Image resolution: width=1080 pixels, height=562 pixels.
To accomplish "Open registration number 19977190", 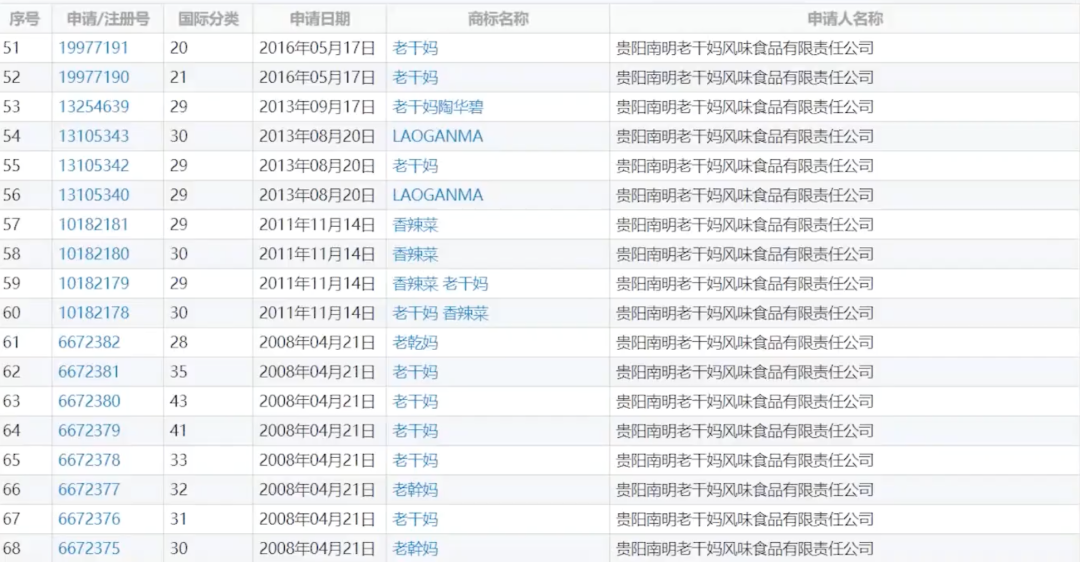I will pyautogui.click(x=93, y=77).
